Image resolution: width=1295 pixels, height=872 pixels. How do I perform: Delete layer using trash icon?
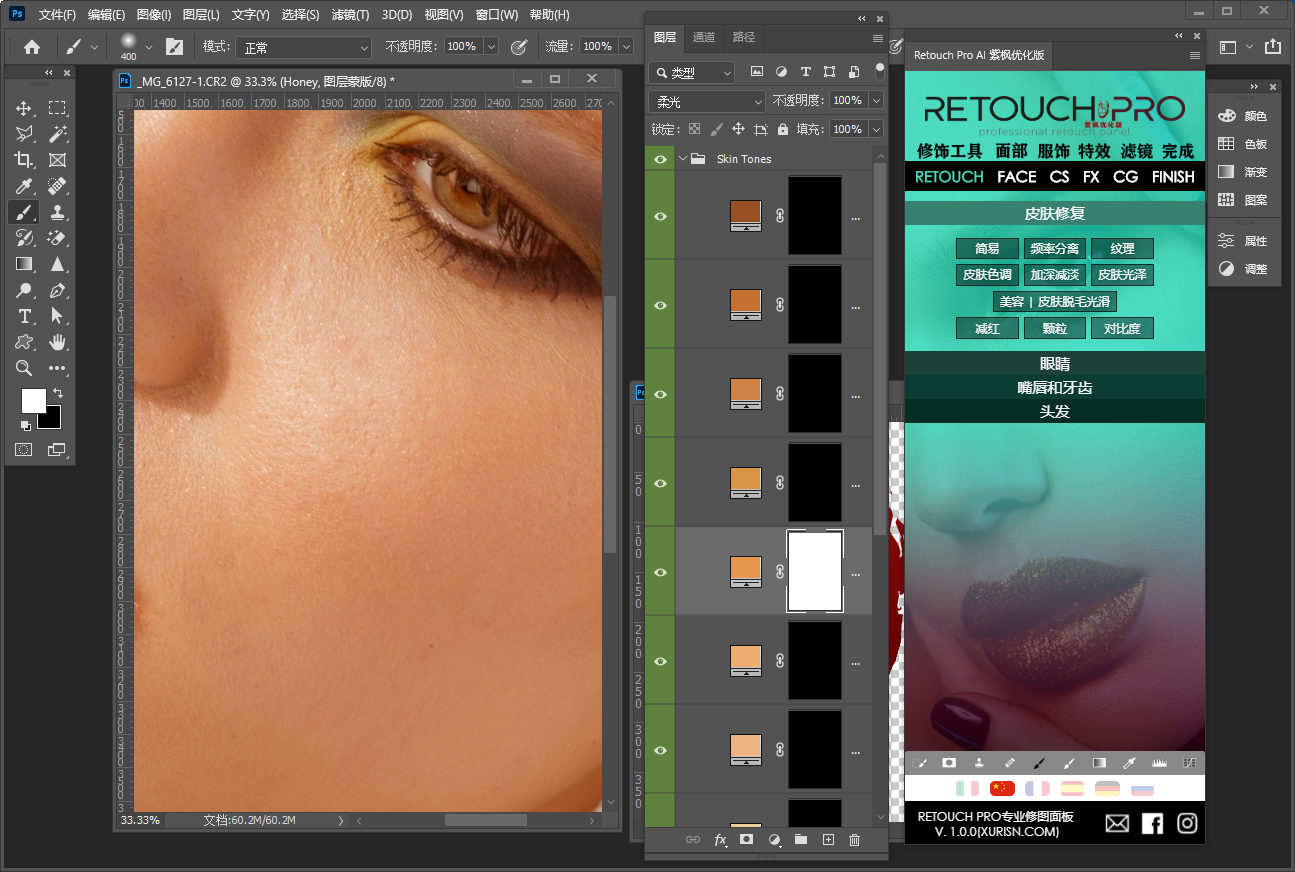tap(854, 840)
